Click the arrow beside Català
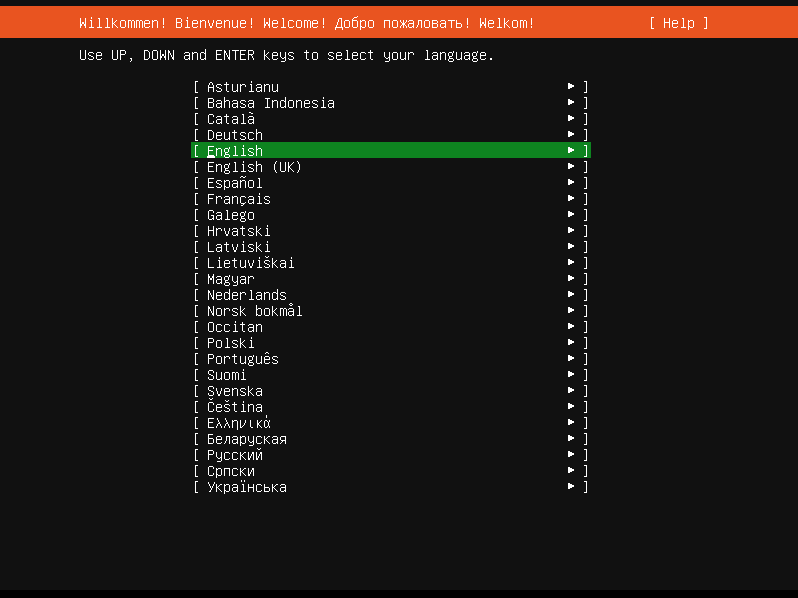The image size is (798, 598). pos(571,119)
